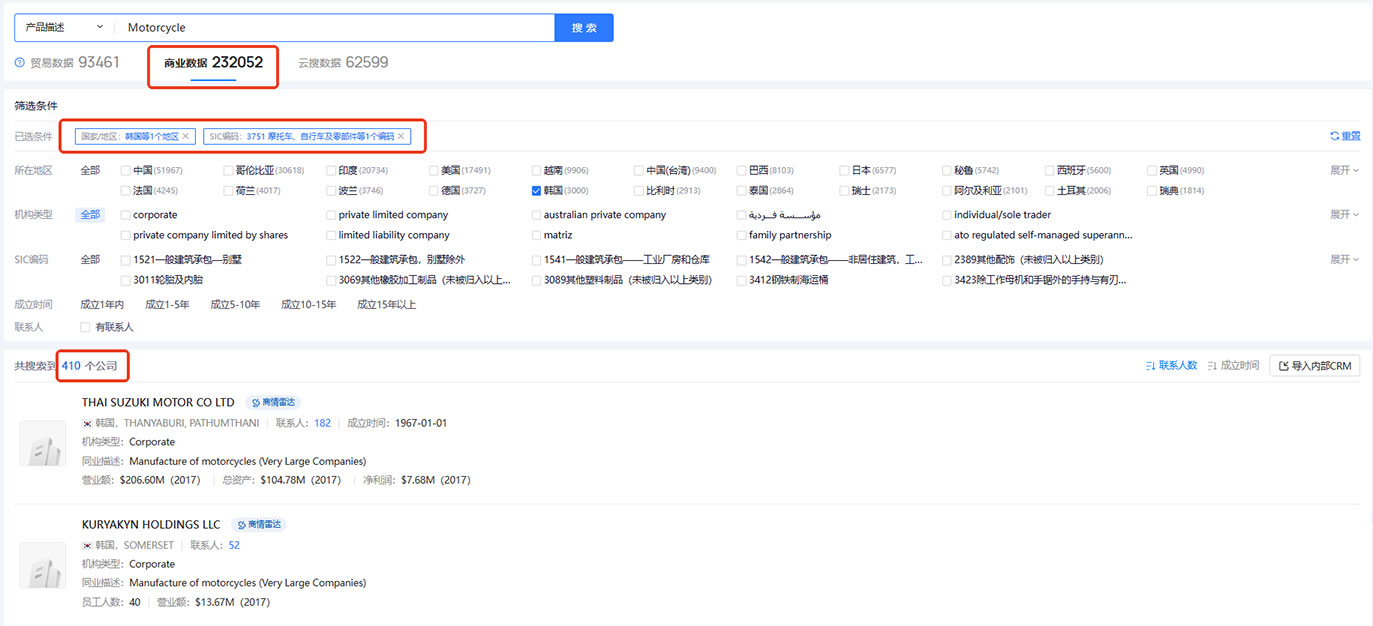Check the 日本 region checkbox
1373x626 pixels.
pos(844,171)
